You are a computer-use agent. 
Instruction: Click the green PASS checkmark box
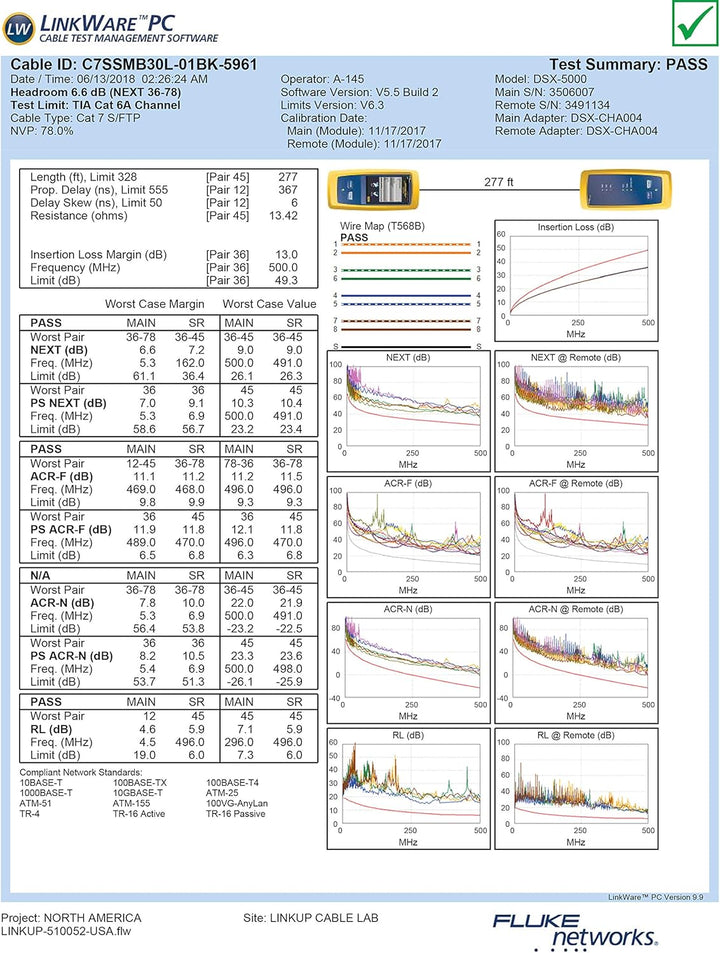pos(688,27)
